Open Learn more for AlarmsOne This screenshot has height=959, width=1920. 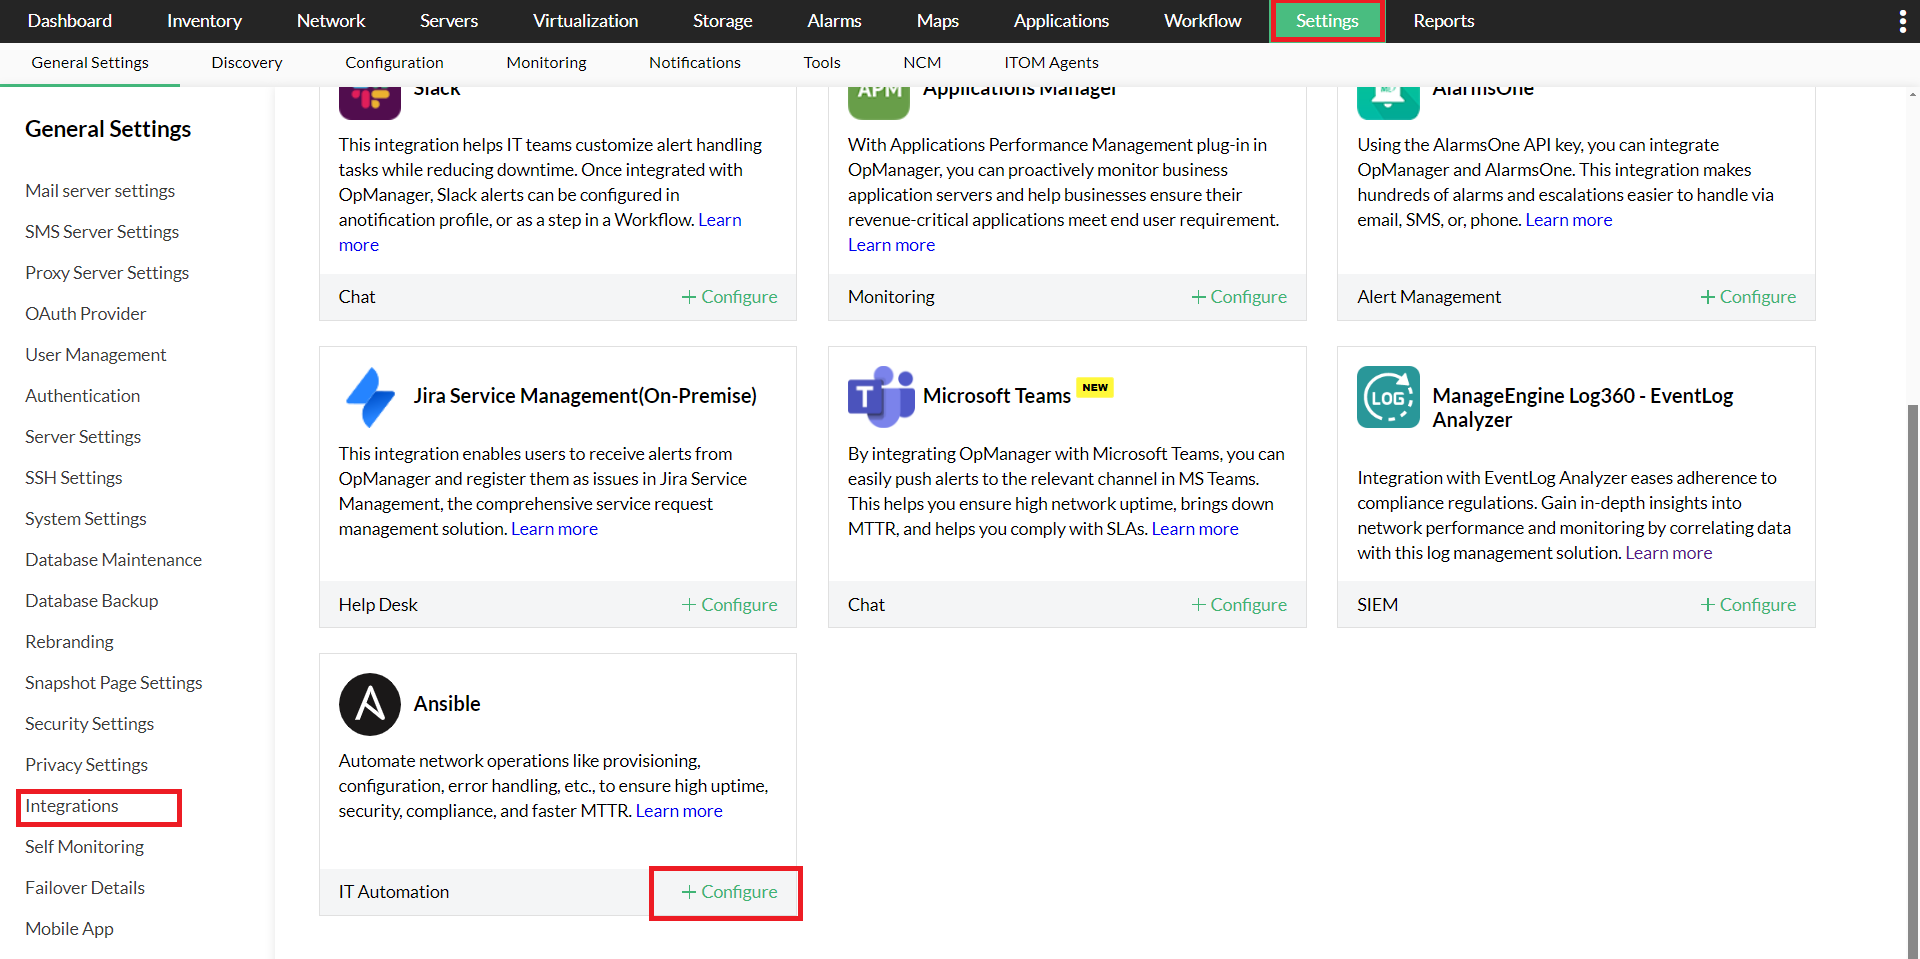[1569, 220]
